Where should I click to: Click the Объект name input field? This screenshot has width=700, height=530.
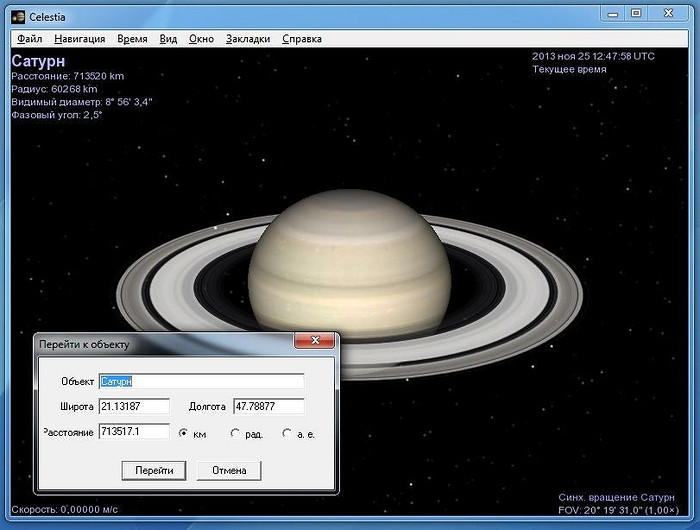(200, 381)
